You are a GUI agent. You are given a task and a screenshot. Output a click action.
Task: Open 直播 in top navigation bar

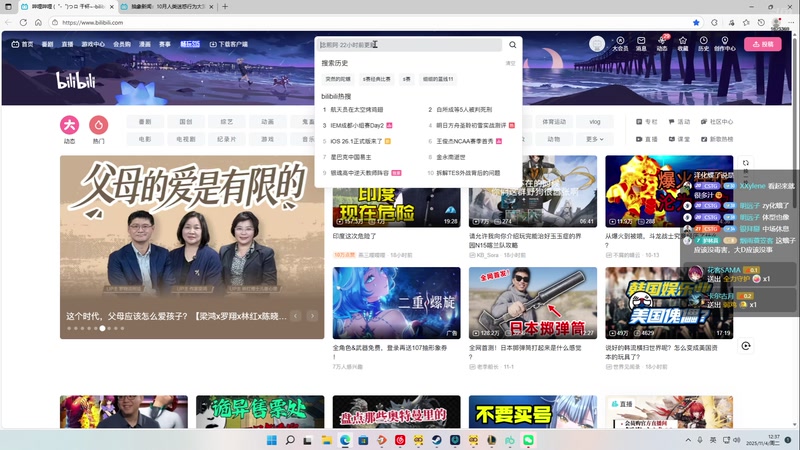pyautogui.click(x=67, y=44)
